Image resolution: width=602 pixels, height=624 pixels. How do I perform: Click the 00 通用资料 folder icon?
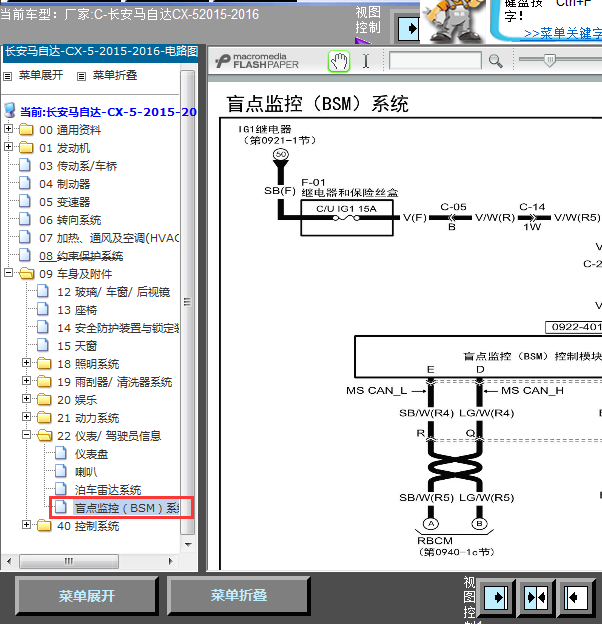pyautogui.click(x=26, y=129)
